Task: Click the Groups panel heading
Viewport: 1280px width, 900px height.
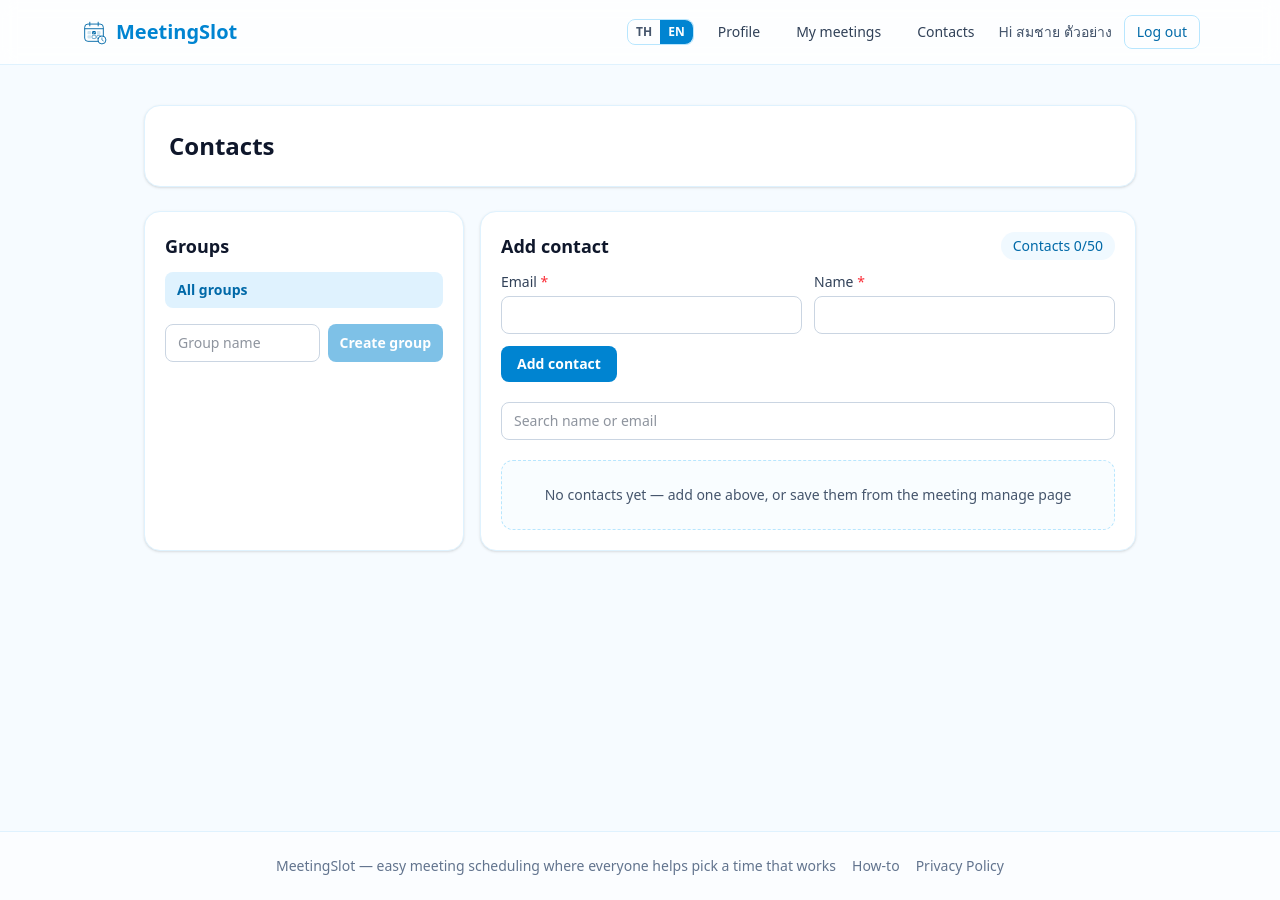Action: (197, 246)
